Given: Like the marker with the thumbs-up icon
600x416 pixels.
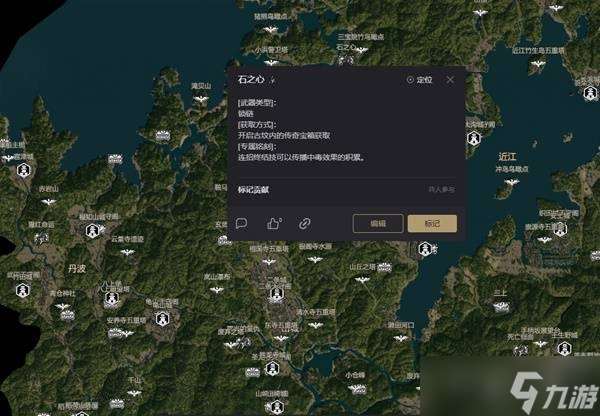Looking at the screenshot, I should [x=274, y=223].
